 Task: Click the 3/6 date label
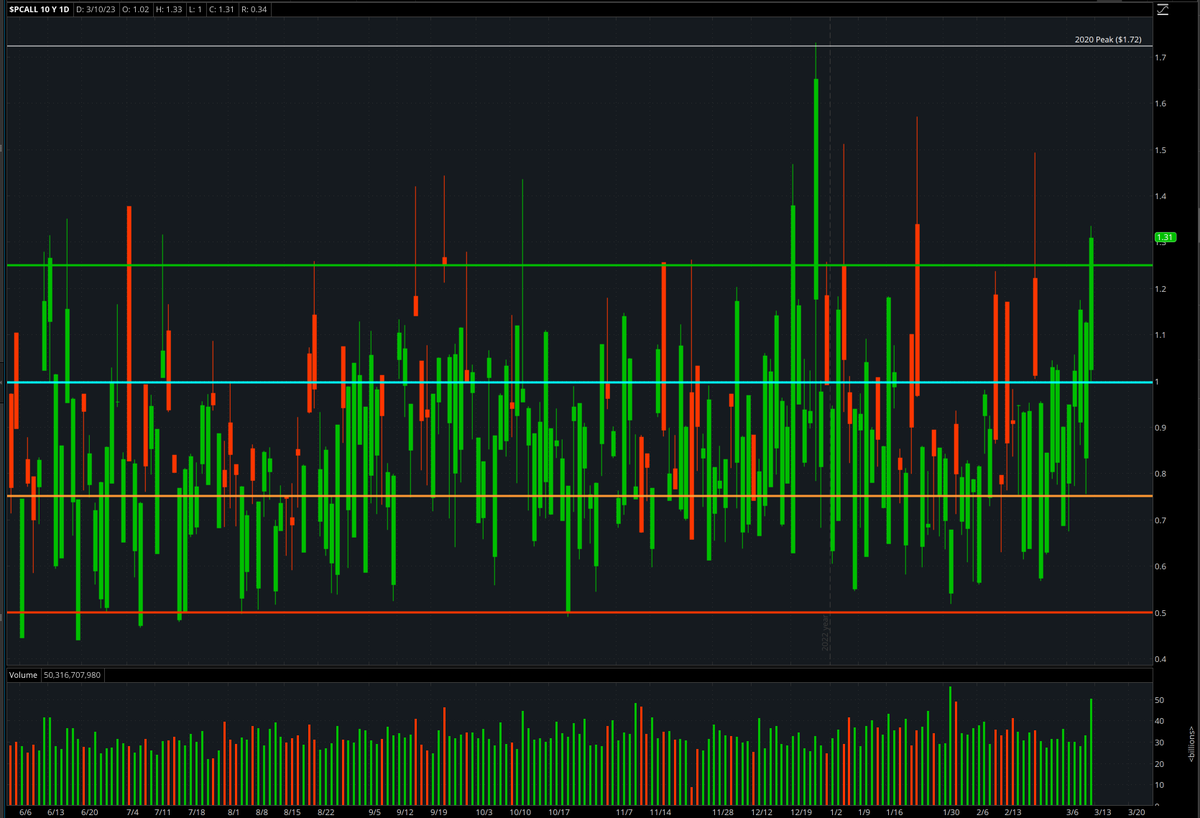point(1072,812)
